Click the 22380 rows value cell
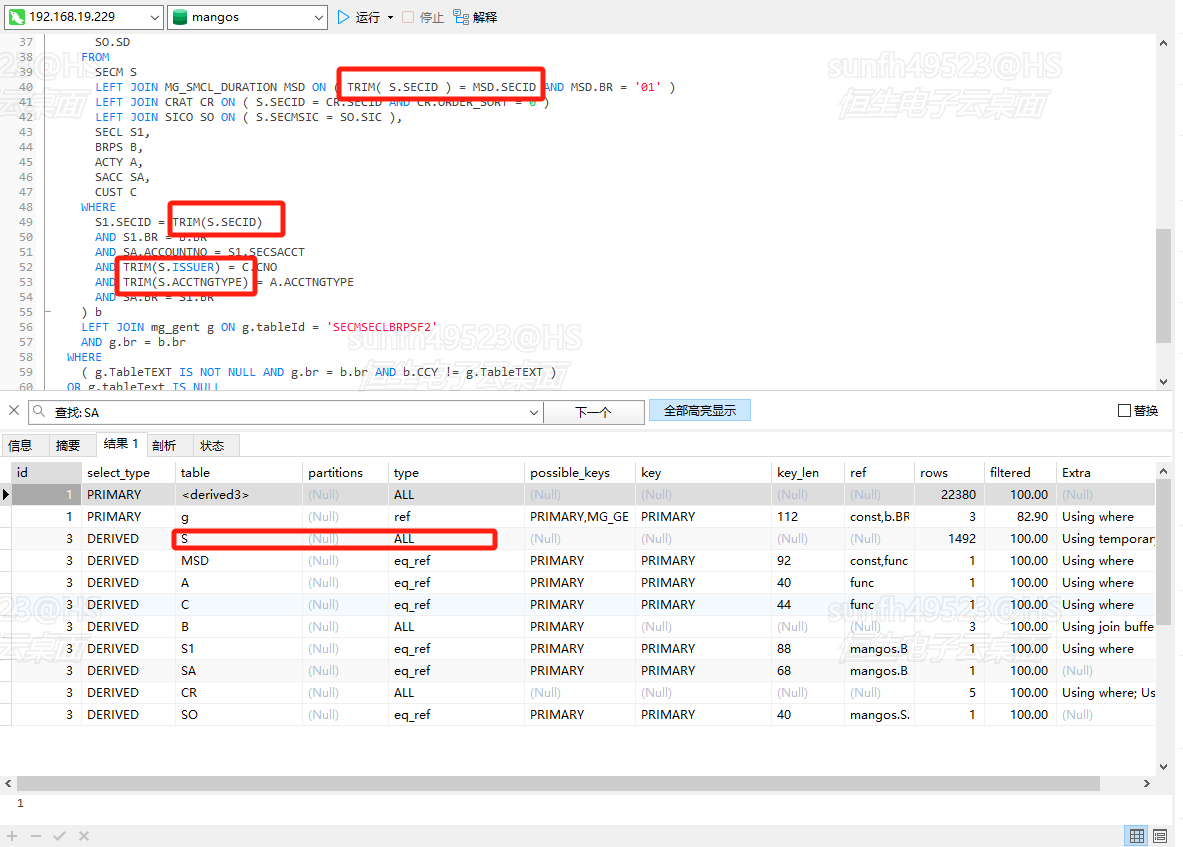This screenshot has height=847, width=1183. [948, 495]
